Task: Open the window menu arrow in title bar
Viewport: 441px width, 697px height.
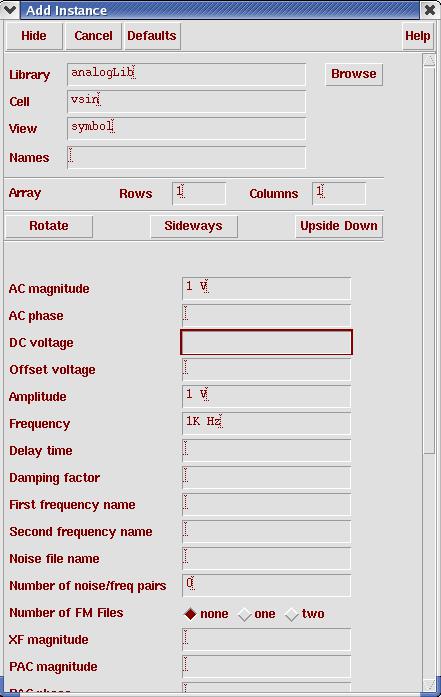Action: (10, 9)
